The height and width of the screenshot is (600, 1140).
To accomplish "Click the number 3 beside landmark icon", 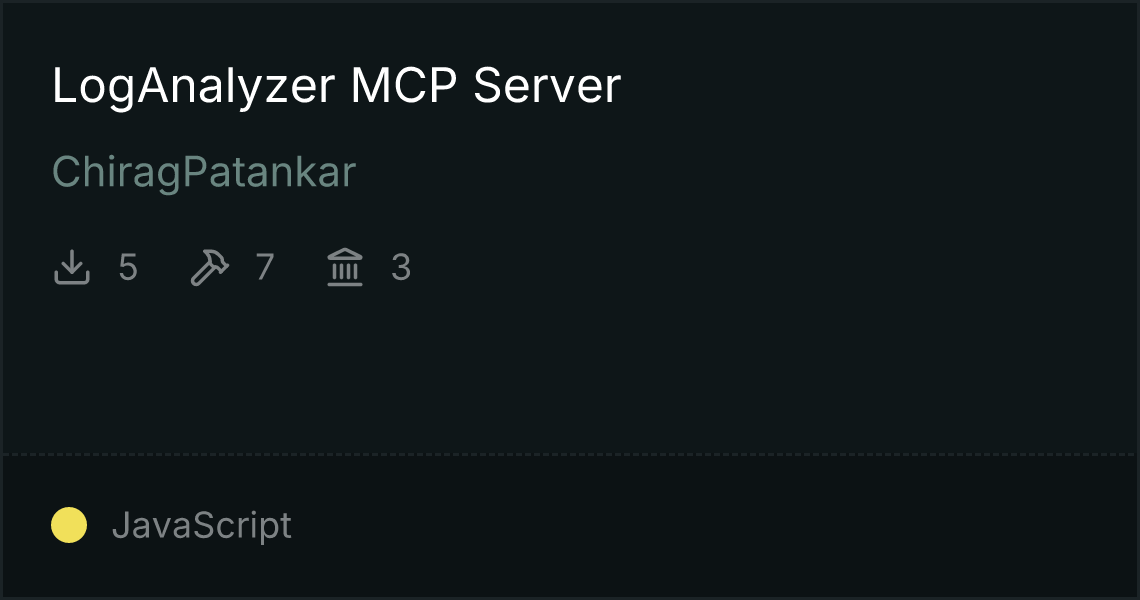I will [x=401, y=268].
